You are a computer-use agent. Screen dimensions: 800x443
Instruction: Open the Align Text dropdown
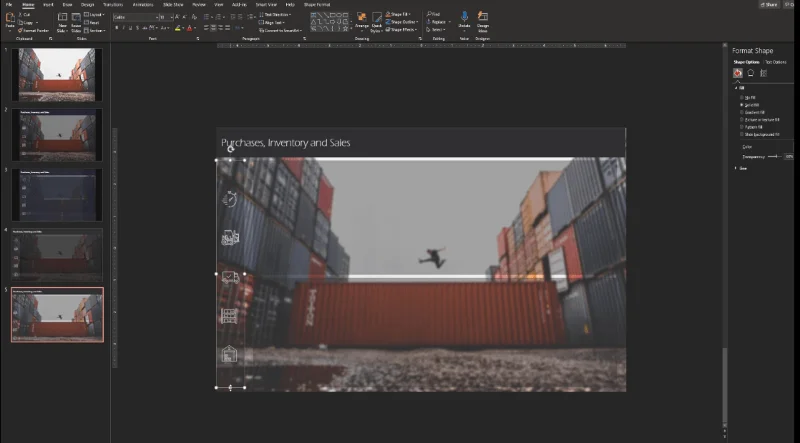pos(272,22)
